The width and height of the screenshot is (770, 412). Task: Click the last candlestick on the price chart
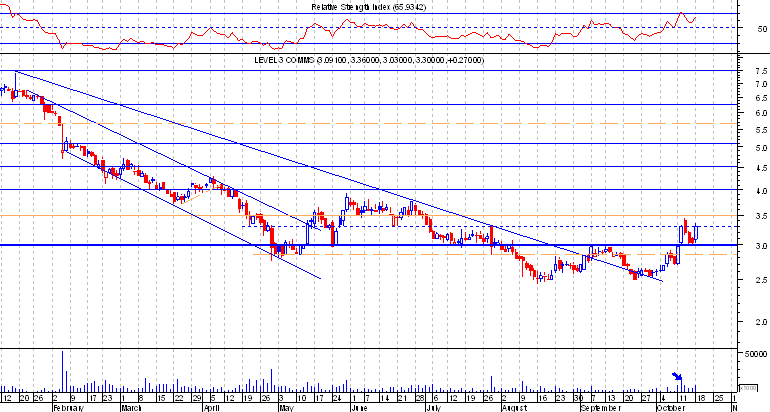click(696, 231)
